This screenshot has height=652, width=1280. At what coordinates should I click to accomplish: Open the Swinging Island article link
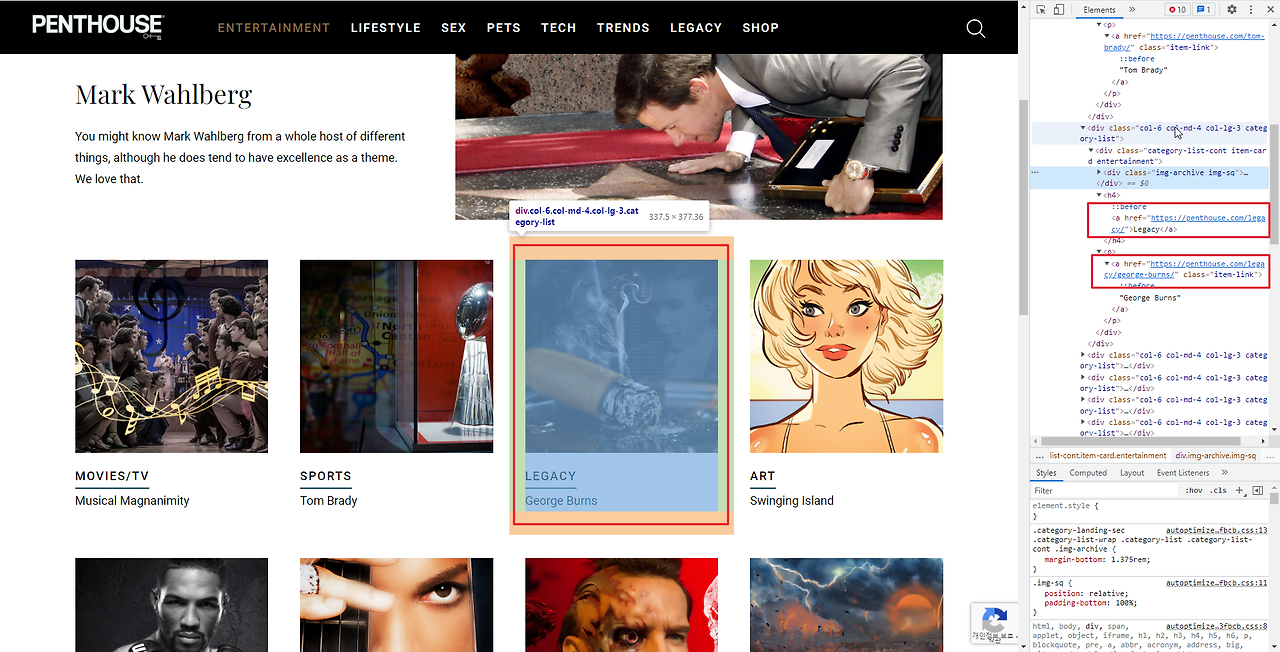click(792, 501)
